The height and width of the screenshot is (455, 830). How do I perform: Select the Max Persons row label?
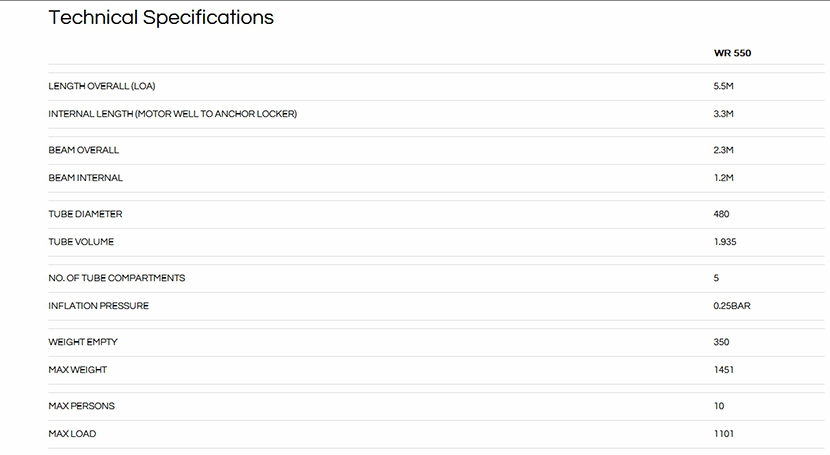[x=80, y=406]
